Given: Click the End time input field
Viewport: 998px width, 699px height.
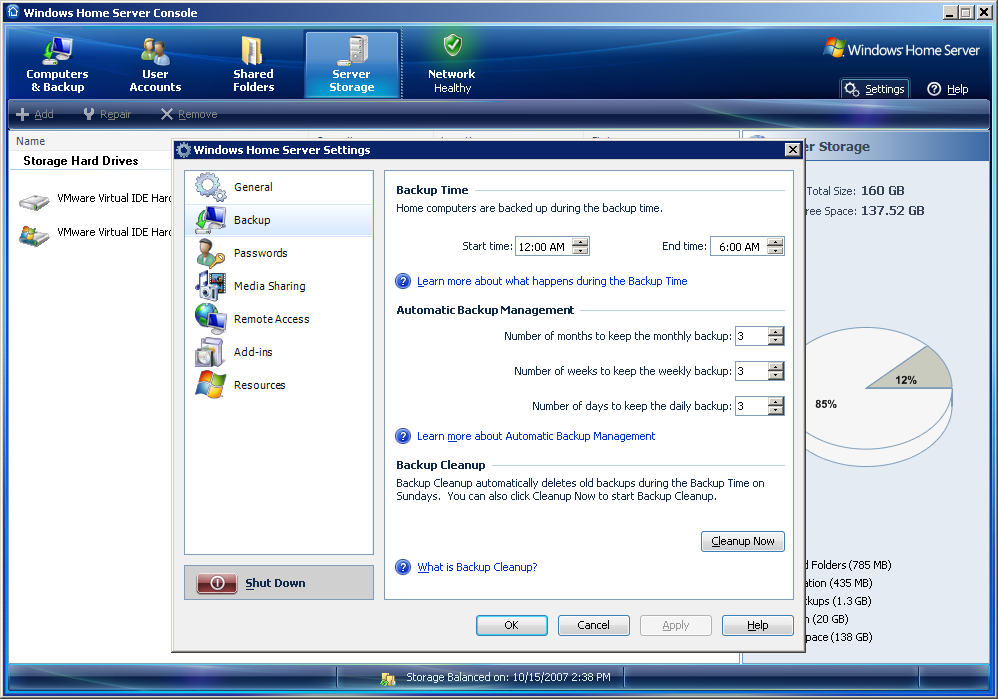Looking at the screenshot, I should coord(739,246).
